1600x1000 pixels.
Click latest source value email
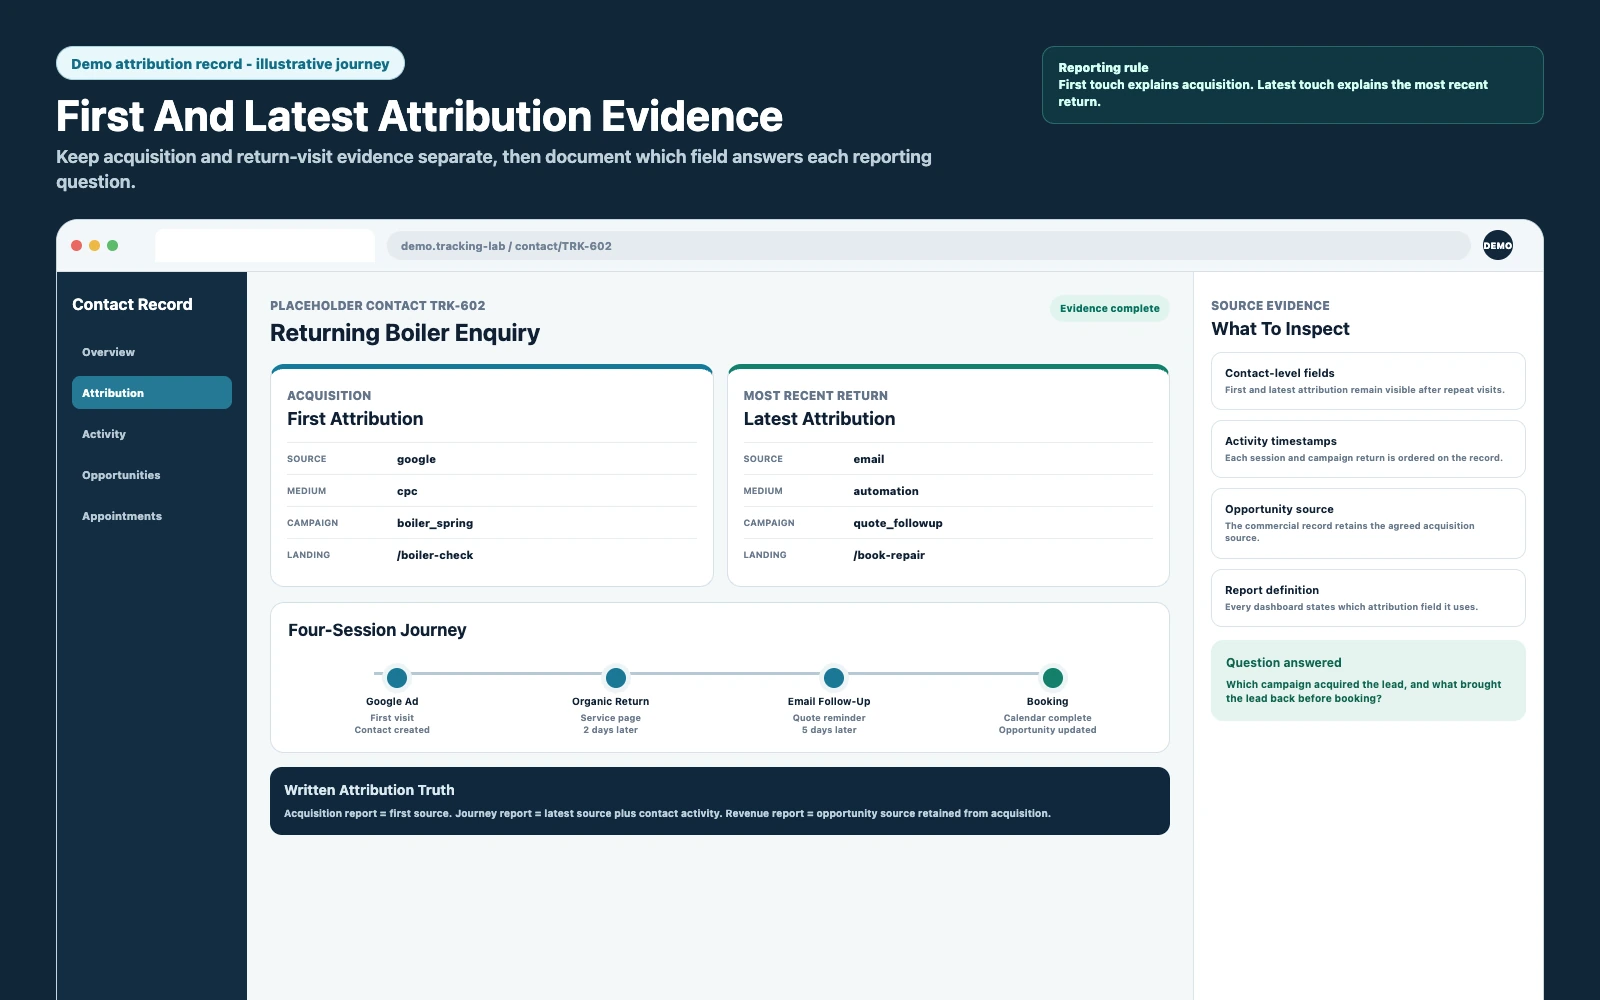868,459
